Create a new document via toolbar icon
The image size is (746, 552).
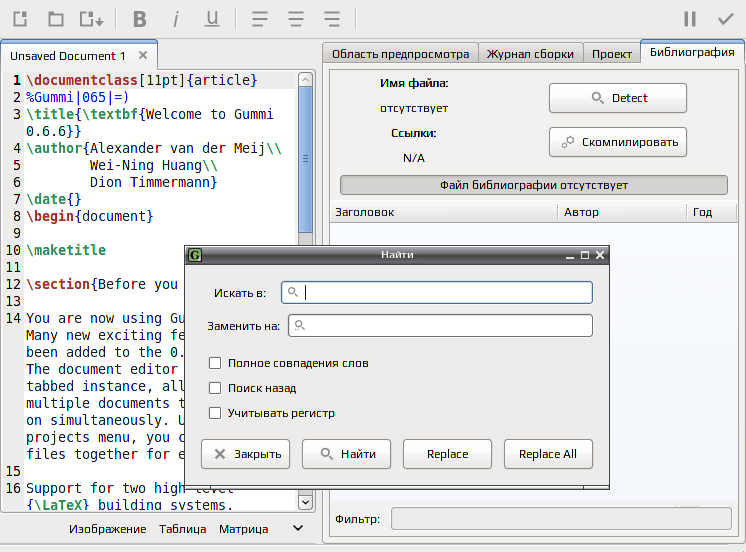tap(20, 19)
